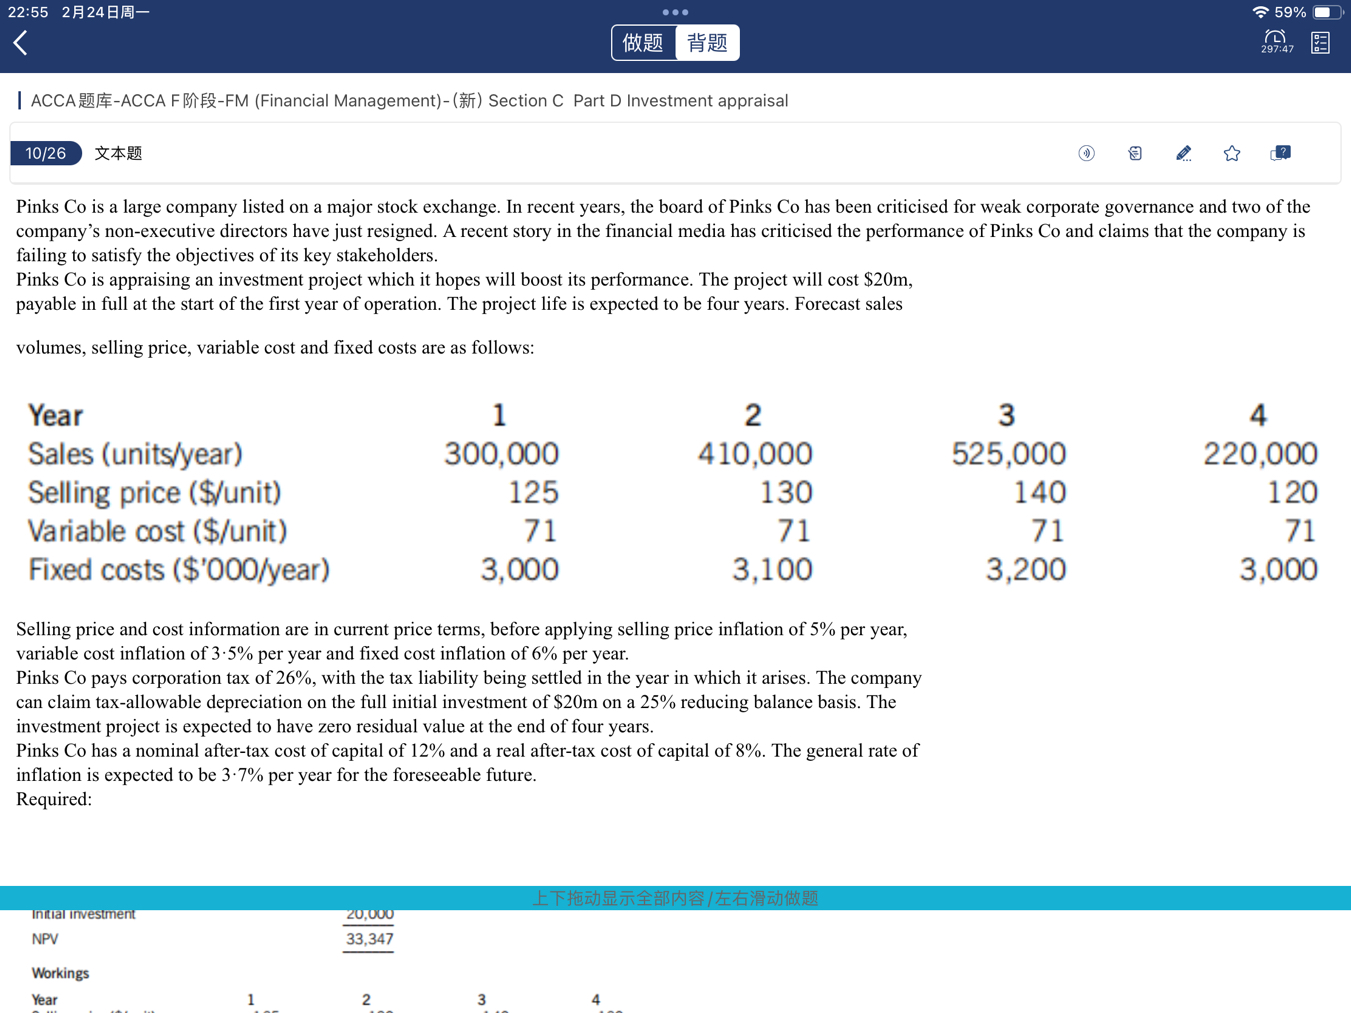Select selling price 130 cell
1351x1013 pixels.
pyautogui.click(x=786, y=492)
